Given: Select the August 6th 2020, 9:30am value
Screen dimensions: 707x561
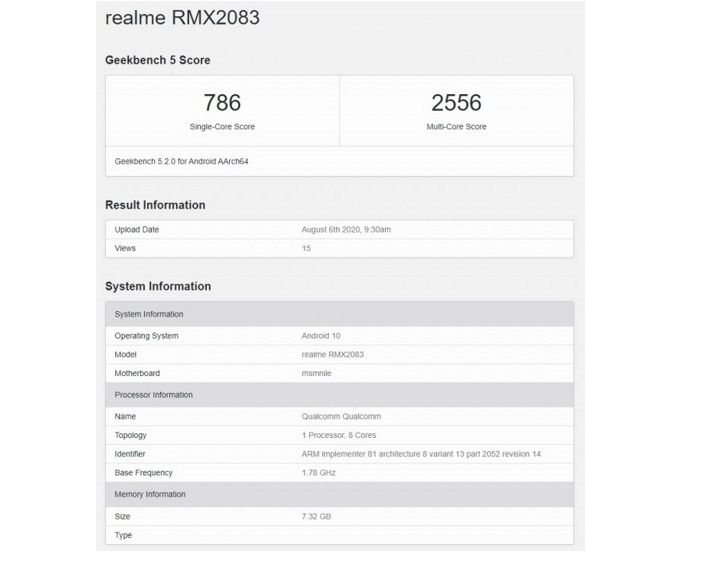Looking at the screenshot, I should [346, 230].
